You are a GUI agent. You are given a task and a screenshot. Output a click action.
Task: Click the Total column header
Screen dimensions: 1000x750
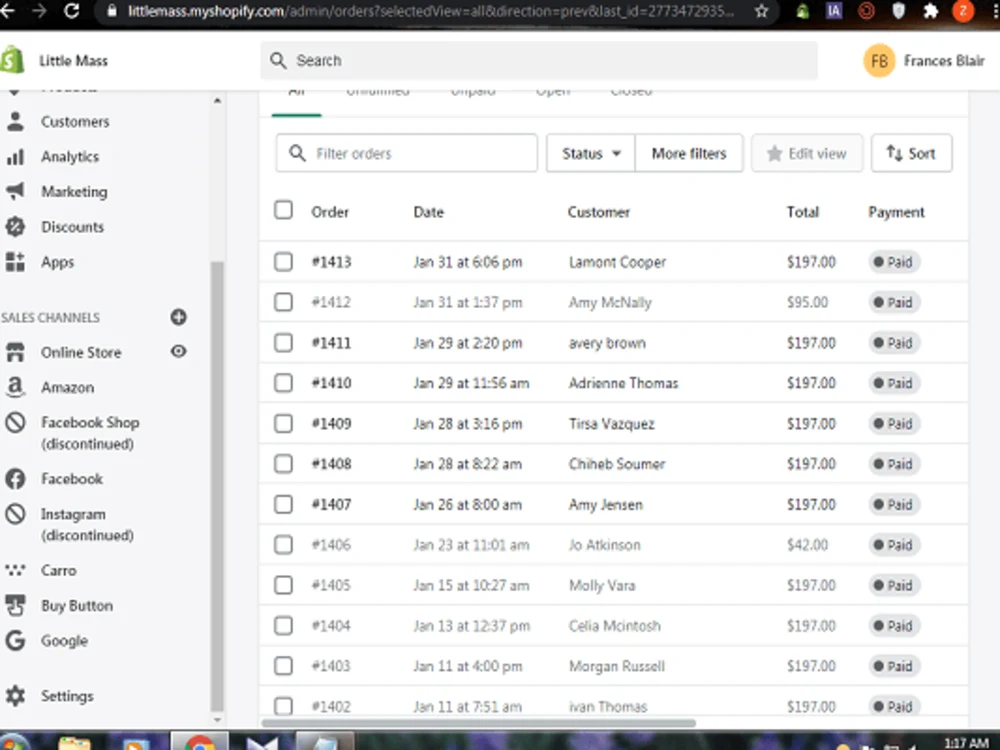tap(802, 212)
